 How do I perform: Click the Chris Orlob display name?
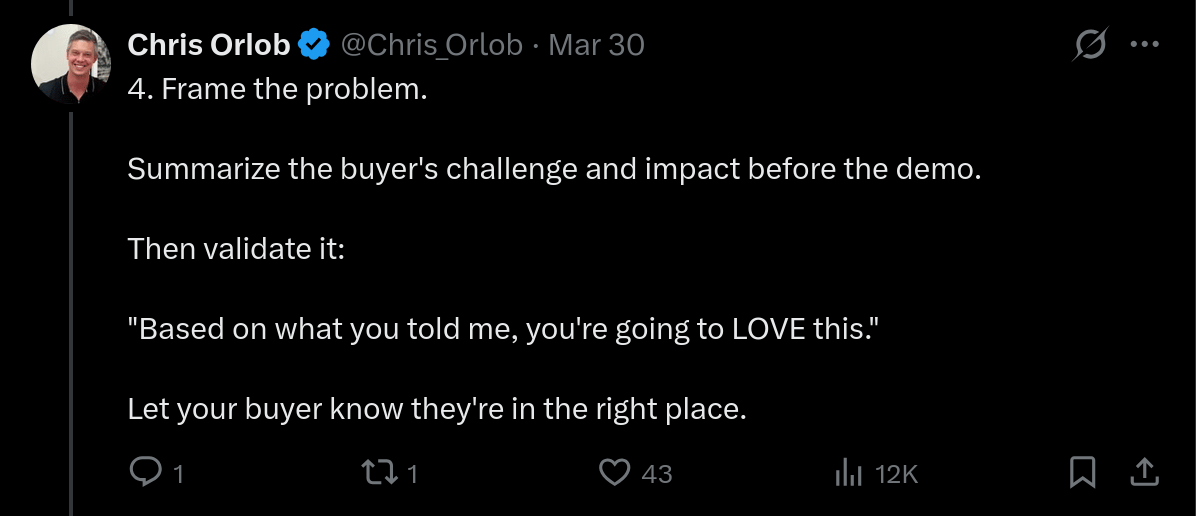209,45
